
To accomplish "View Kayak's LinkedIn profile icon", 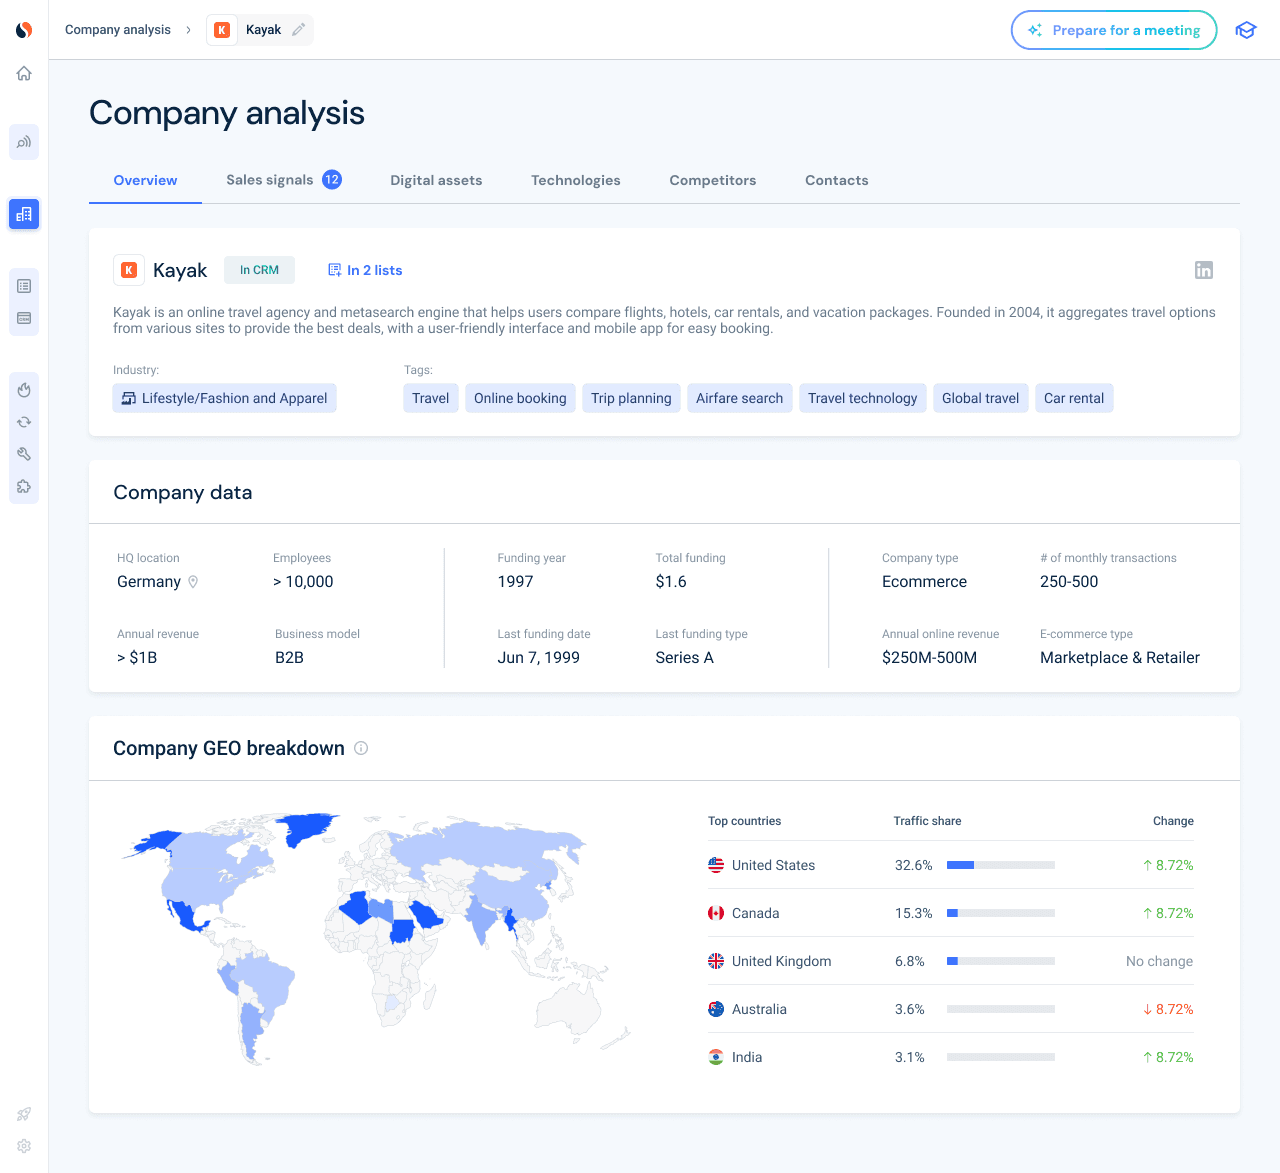I will (x=1204, y=270).
